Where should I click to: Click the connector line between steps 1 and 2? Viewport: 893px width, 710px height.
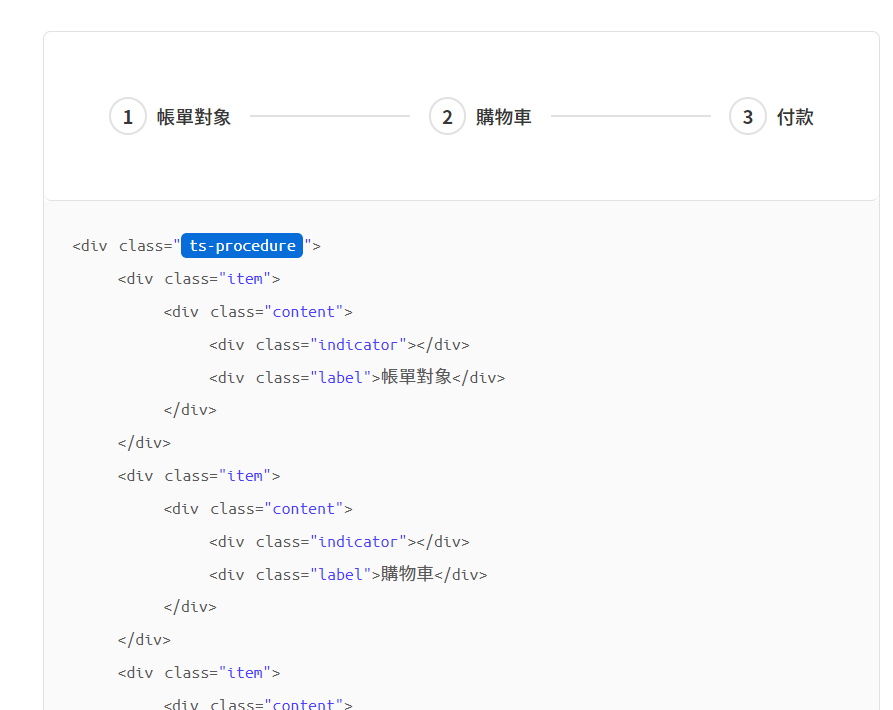point(330,116)
